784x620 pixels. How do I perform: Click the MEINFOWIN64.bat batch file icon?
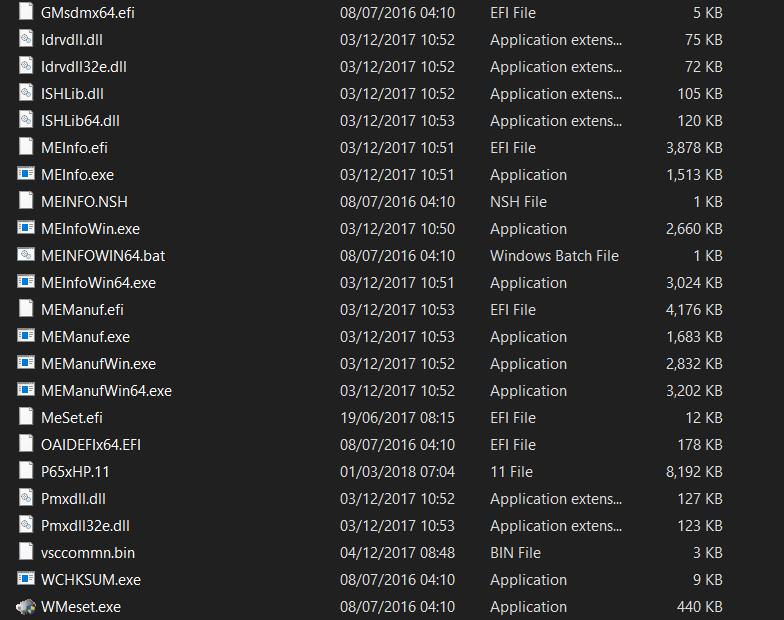tap(26, 256)
